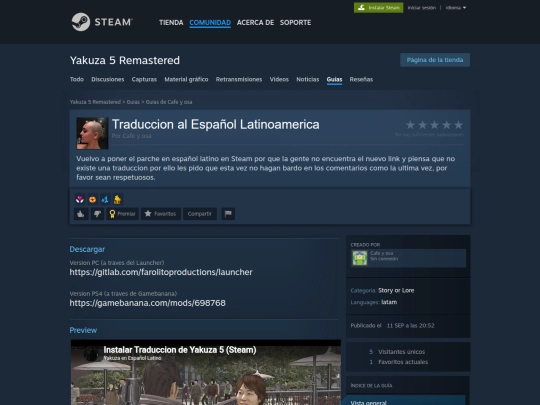
Task: Click the orange award emoji icon
Action: (x=92, y=199)
